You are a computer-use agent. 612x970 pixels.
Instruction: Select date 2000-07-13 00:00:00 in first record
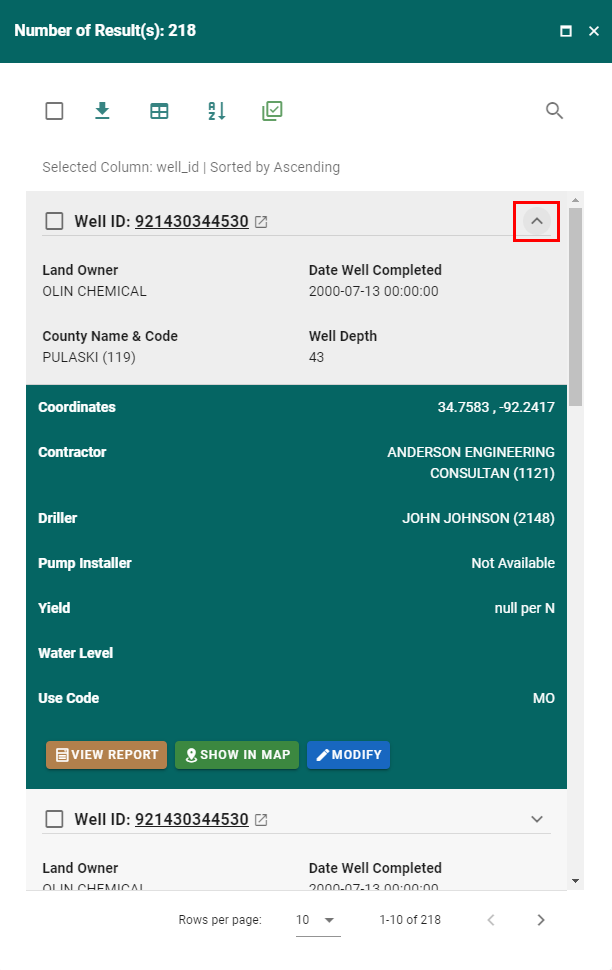374,291
